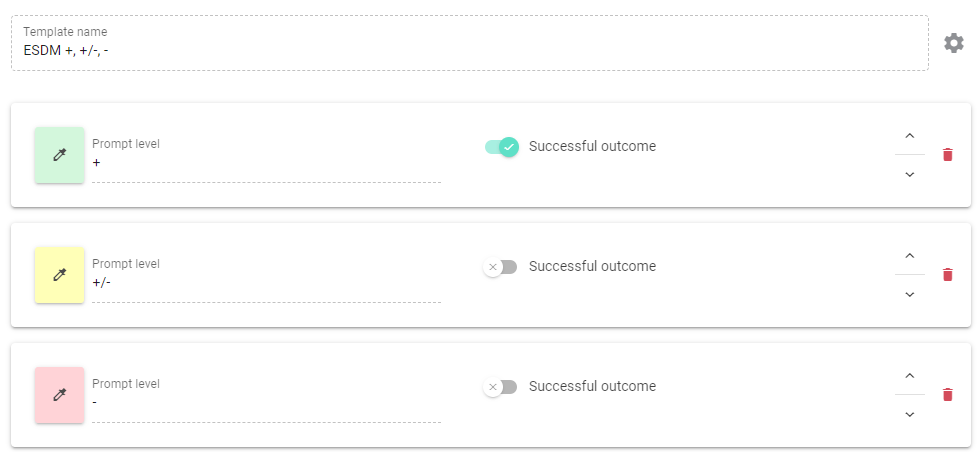Click the "+" prompt level text field
This screenshot has height=452, width=979.
coord(266,163)
